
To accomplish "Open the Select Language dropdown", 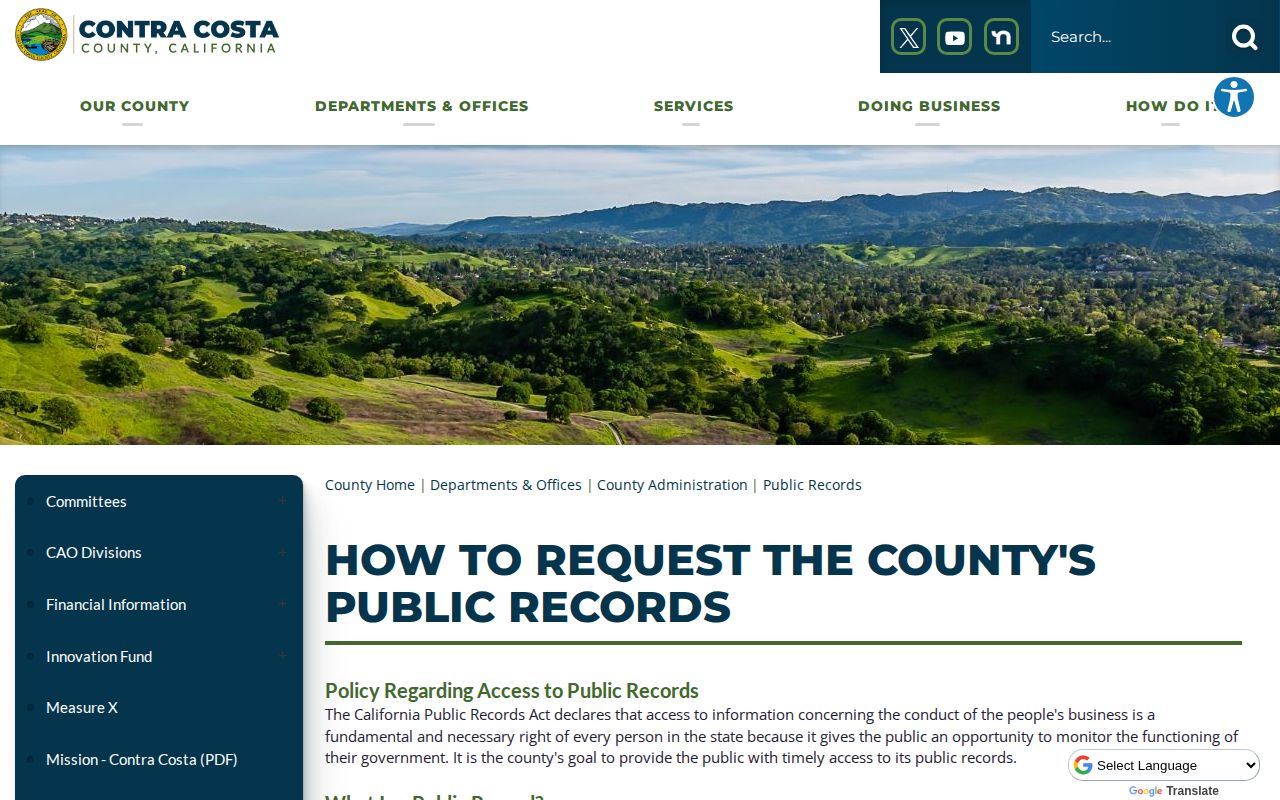I will pyautogui.click(x=1165, y=765).
